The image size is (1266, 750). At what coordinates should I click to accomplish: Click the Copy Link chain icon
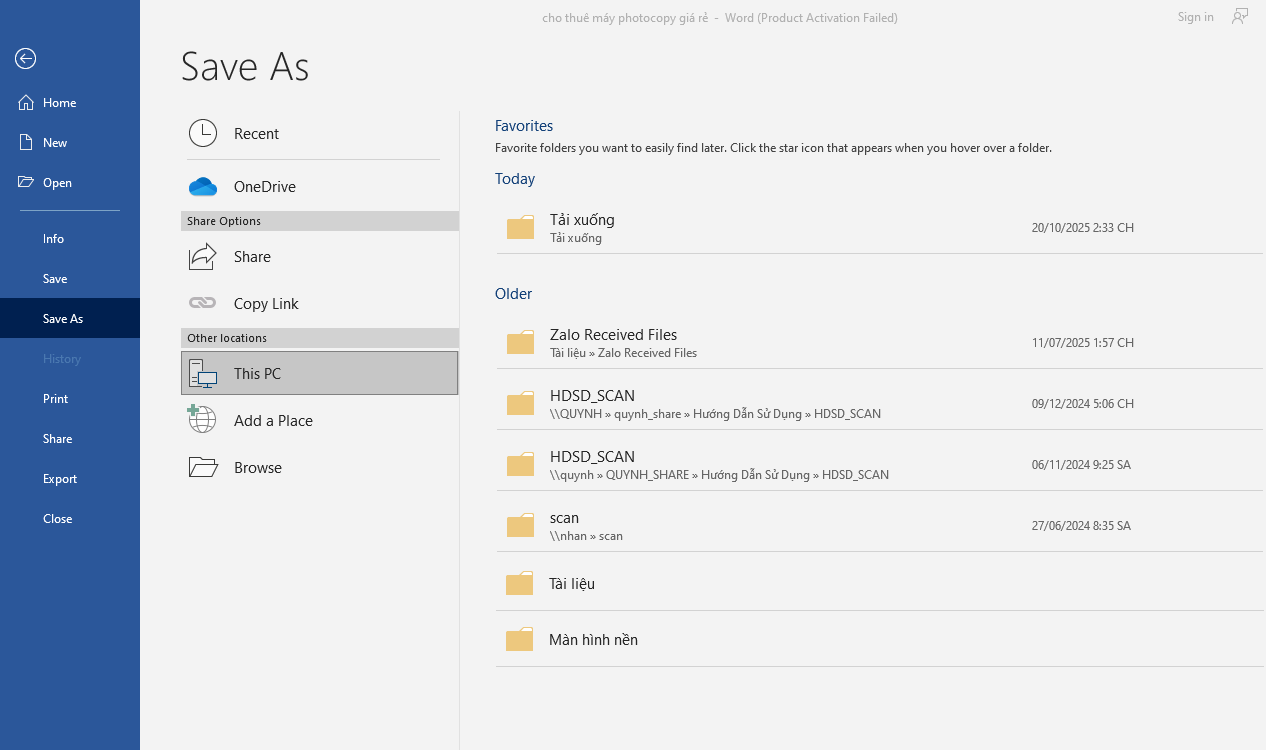pyautogui.click(x=203, y=303)
